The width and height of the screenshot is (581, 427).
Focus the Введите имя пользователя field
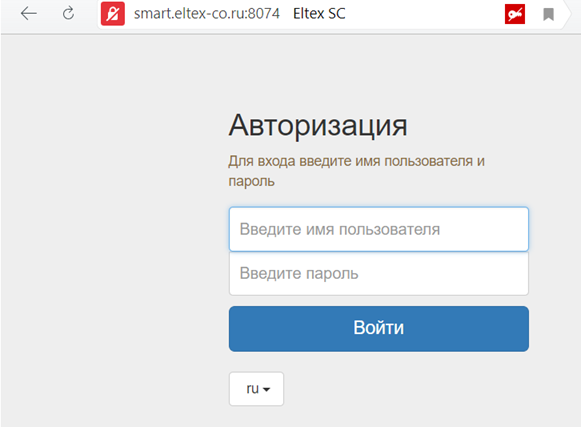pyautogui.click(x=379, y=229)
